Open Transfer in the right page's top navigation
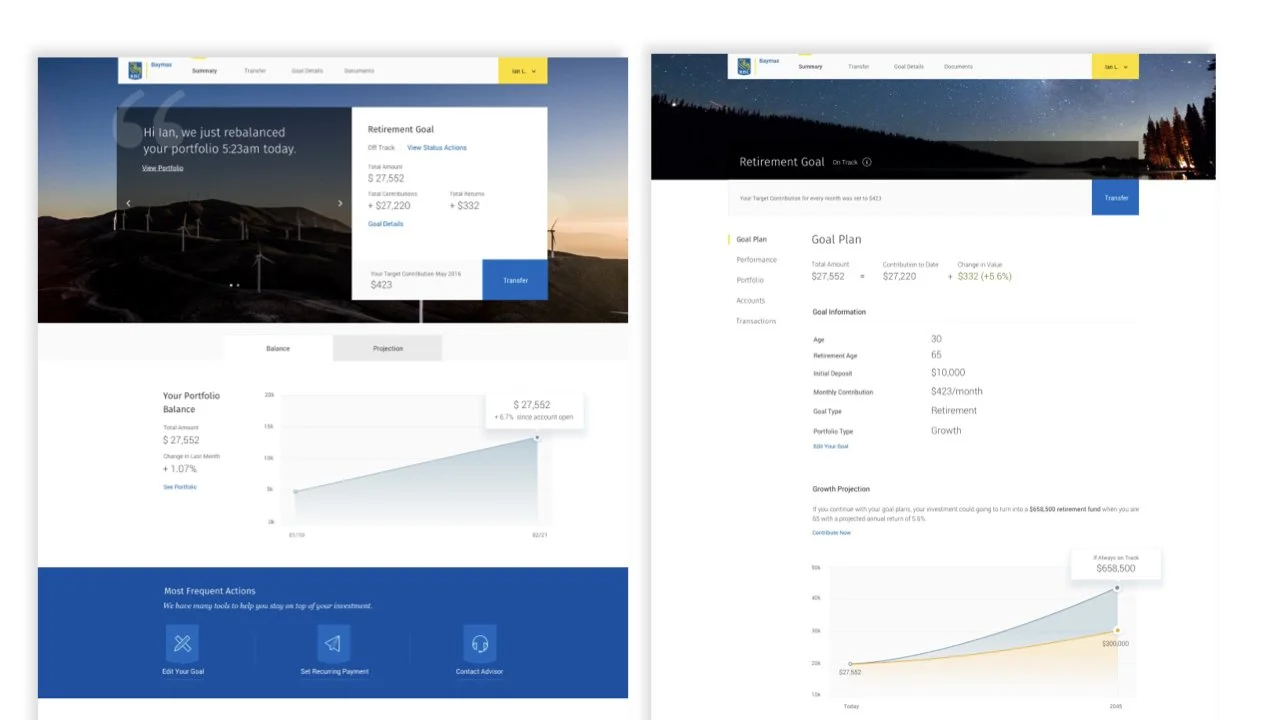Image resolution: width=1280 pixels, height=720 pixels. 859,67
